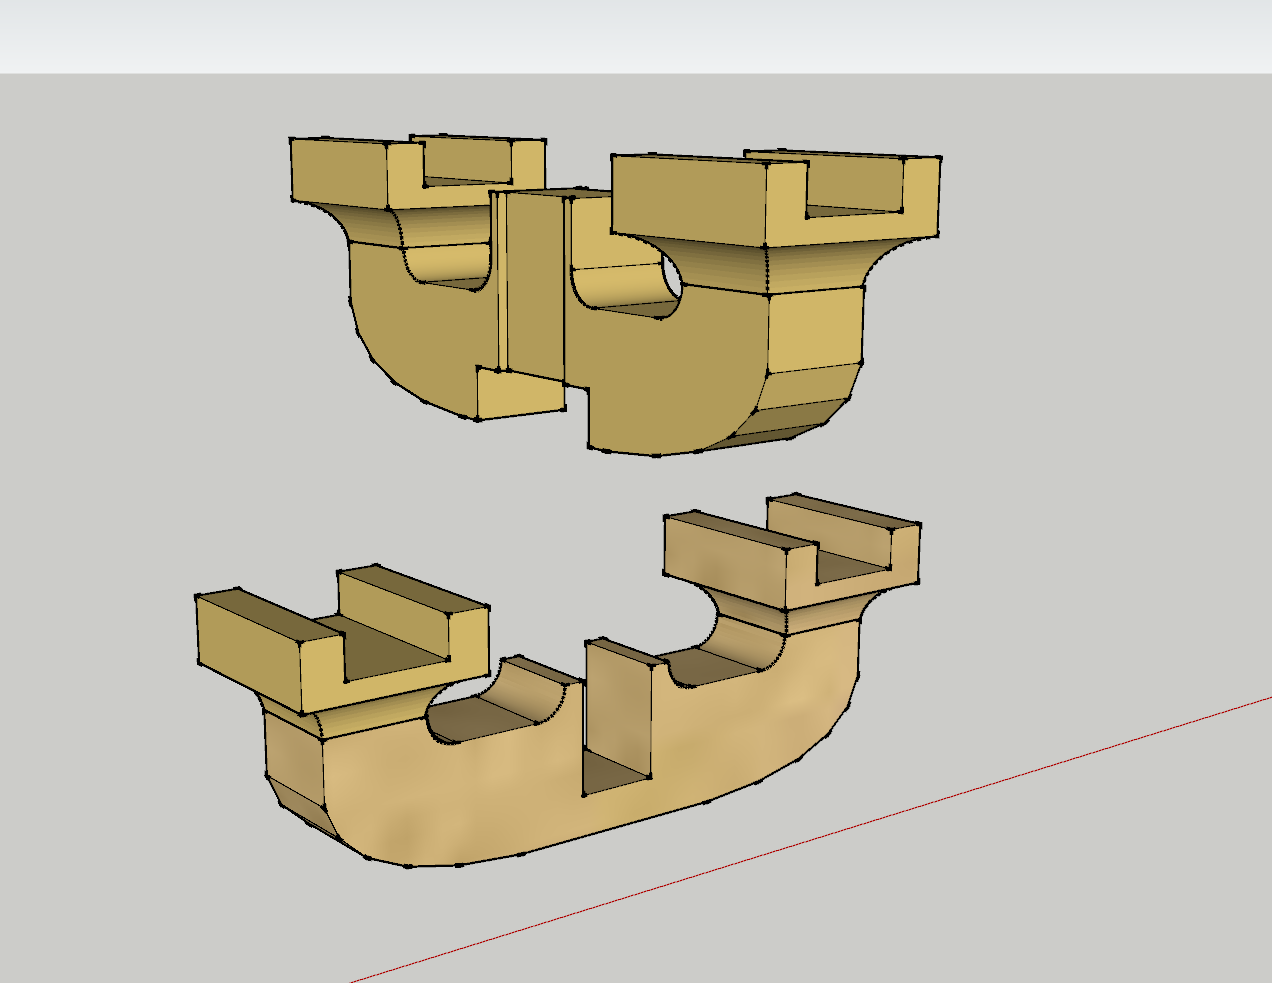1272x983 pixels.
Task: Click the lower model's right flange front face
Action: coord(725,560)
